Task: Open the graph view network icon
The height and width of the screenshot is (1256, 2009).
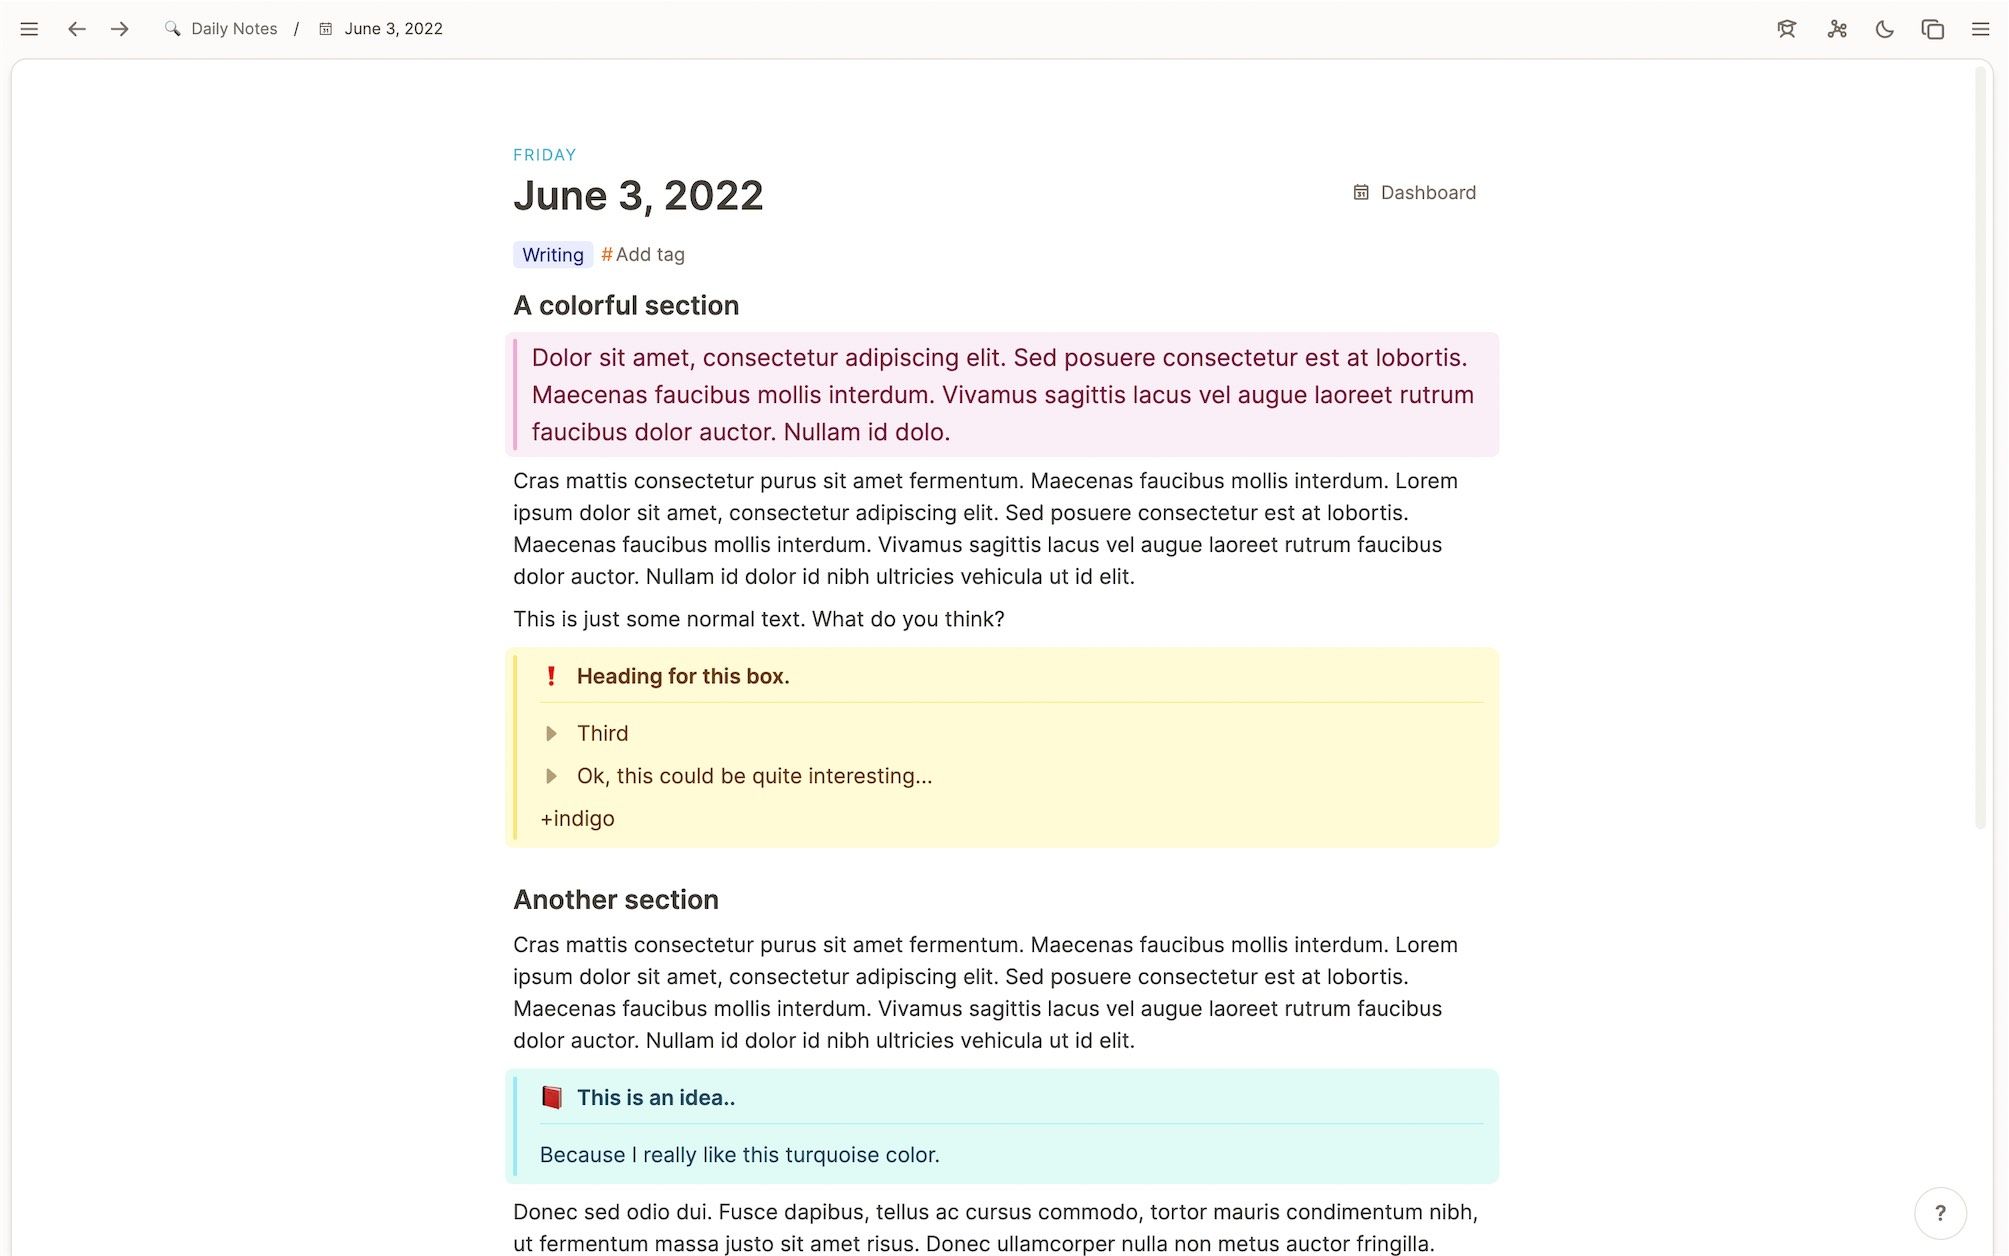Action: [x=1836, y=29]
